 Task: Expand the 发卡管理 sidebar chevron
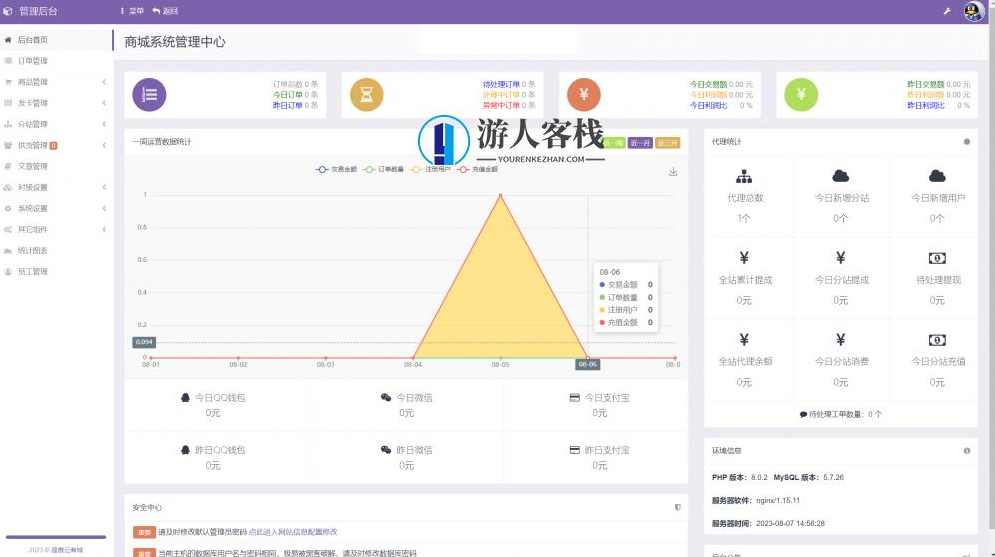click(104, 103)
